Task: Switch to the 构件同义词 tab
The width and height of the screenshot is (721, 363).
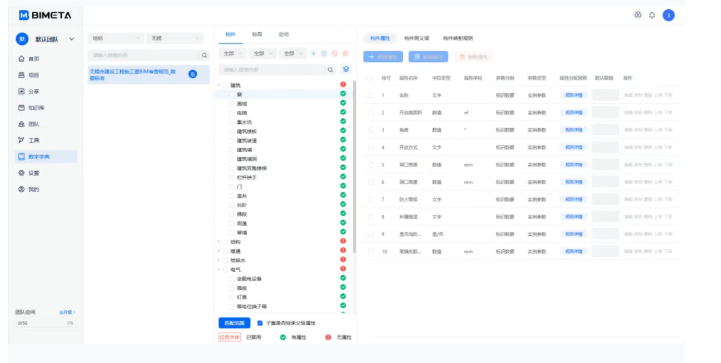Action: click(417, 38)
